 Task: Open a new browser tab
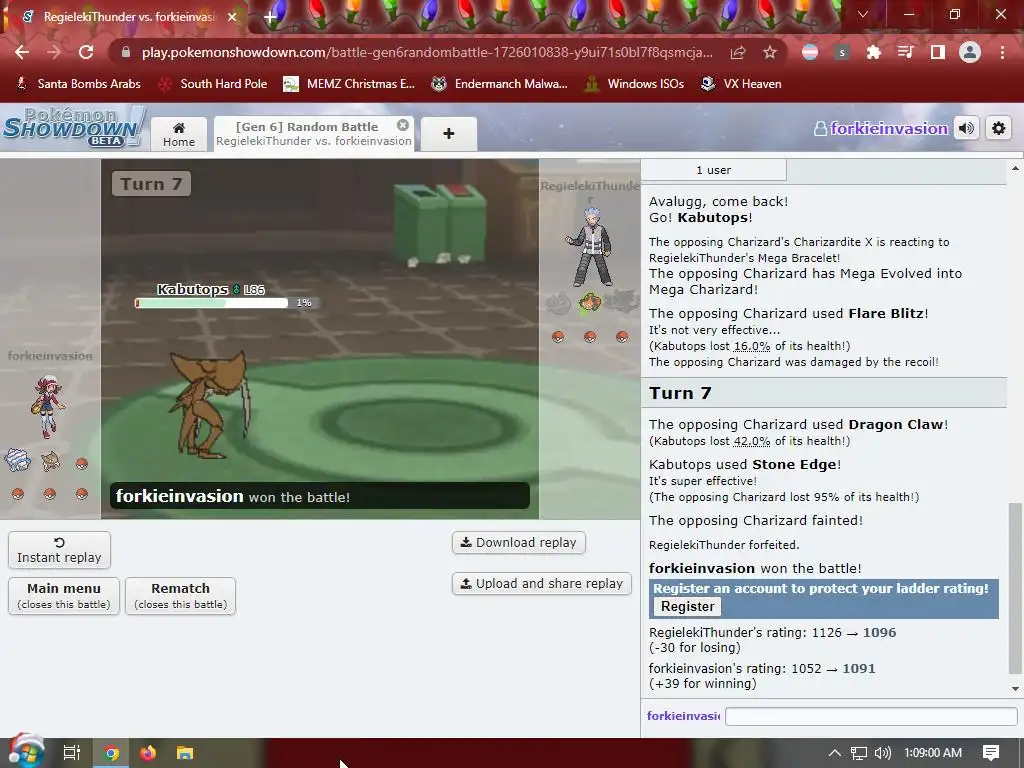270,17
